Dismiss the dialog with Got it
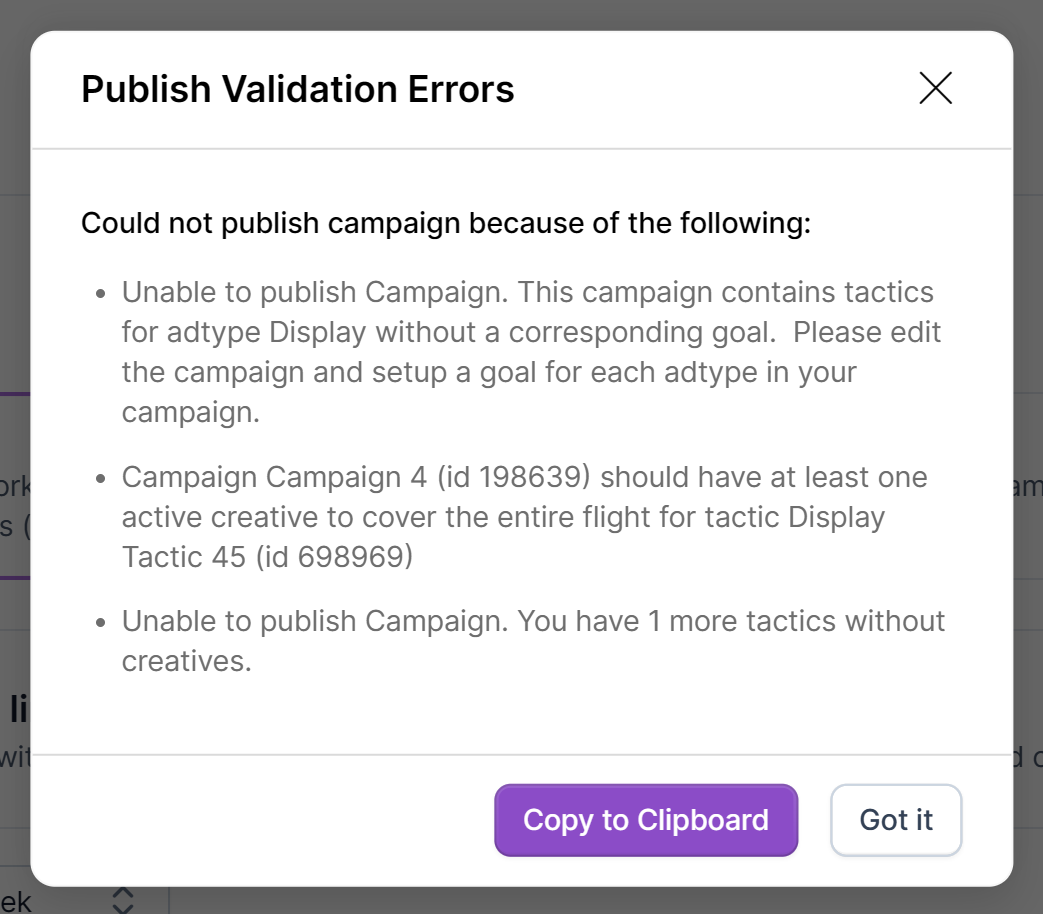This screenshot has width=1043, height=914. click(896, 820)
